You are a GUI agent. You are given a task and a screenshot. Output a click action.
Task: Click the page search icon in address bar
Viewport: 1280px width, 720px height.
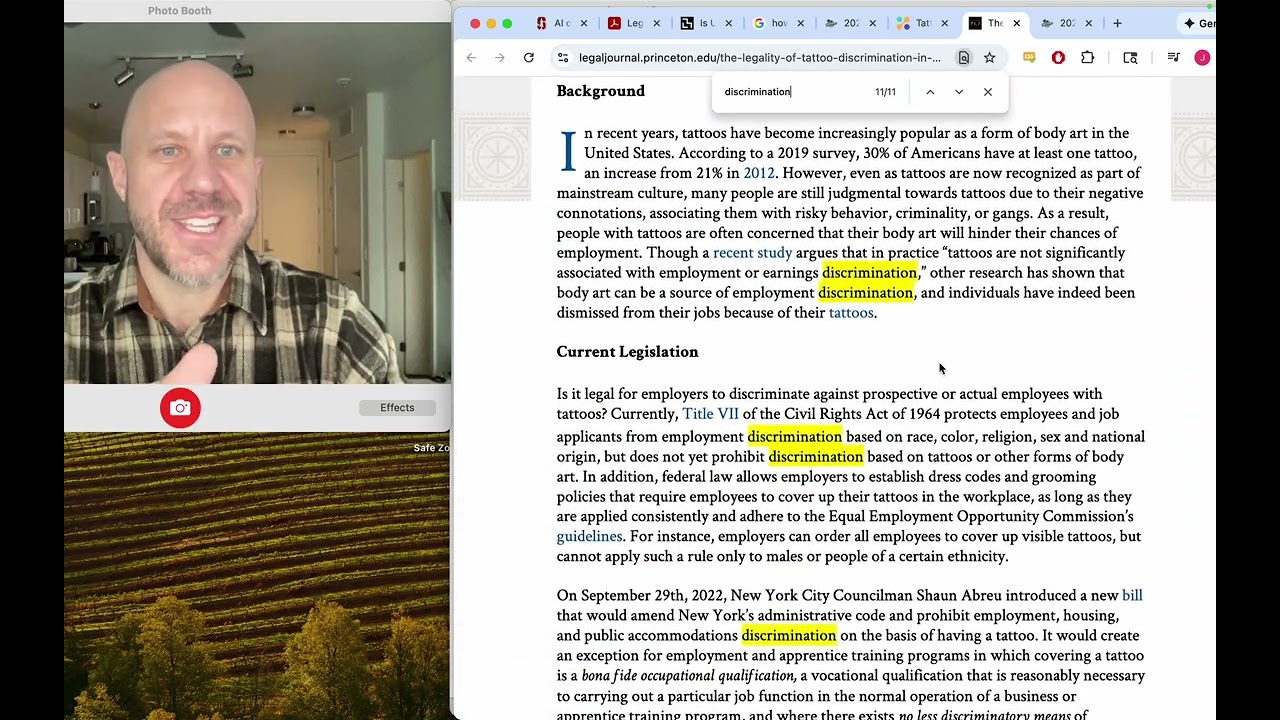click(964, 58)
